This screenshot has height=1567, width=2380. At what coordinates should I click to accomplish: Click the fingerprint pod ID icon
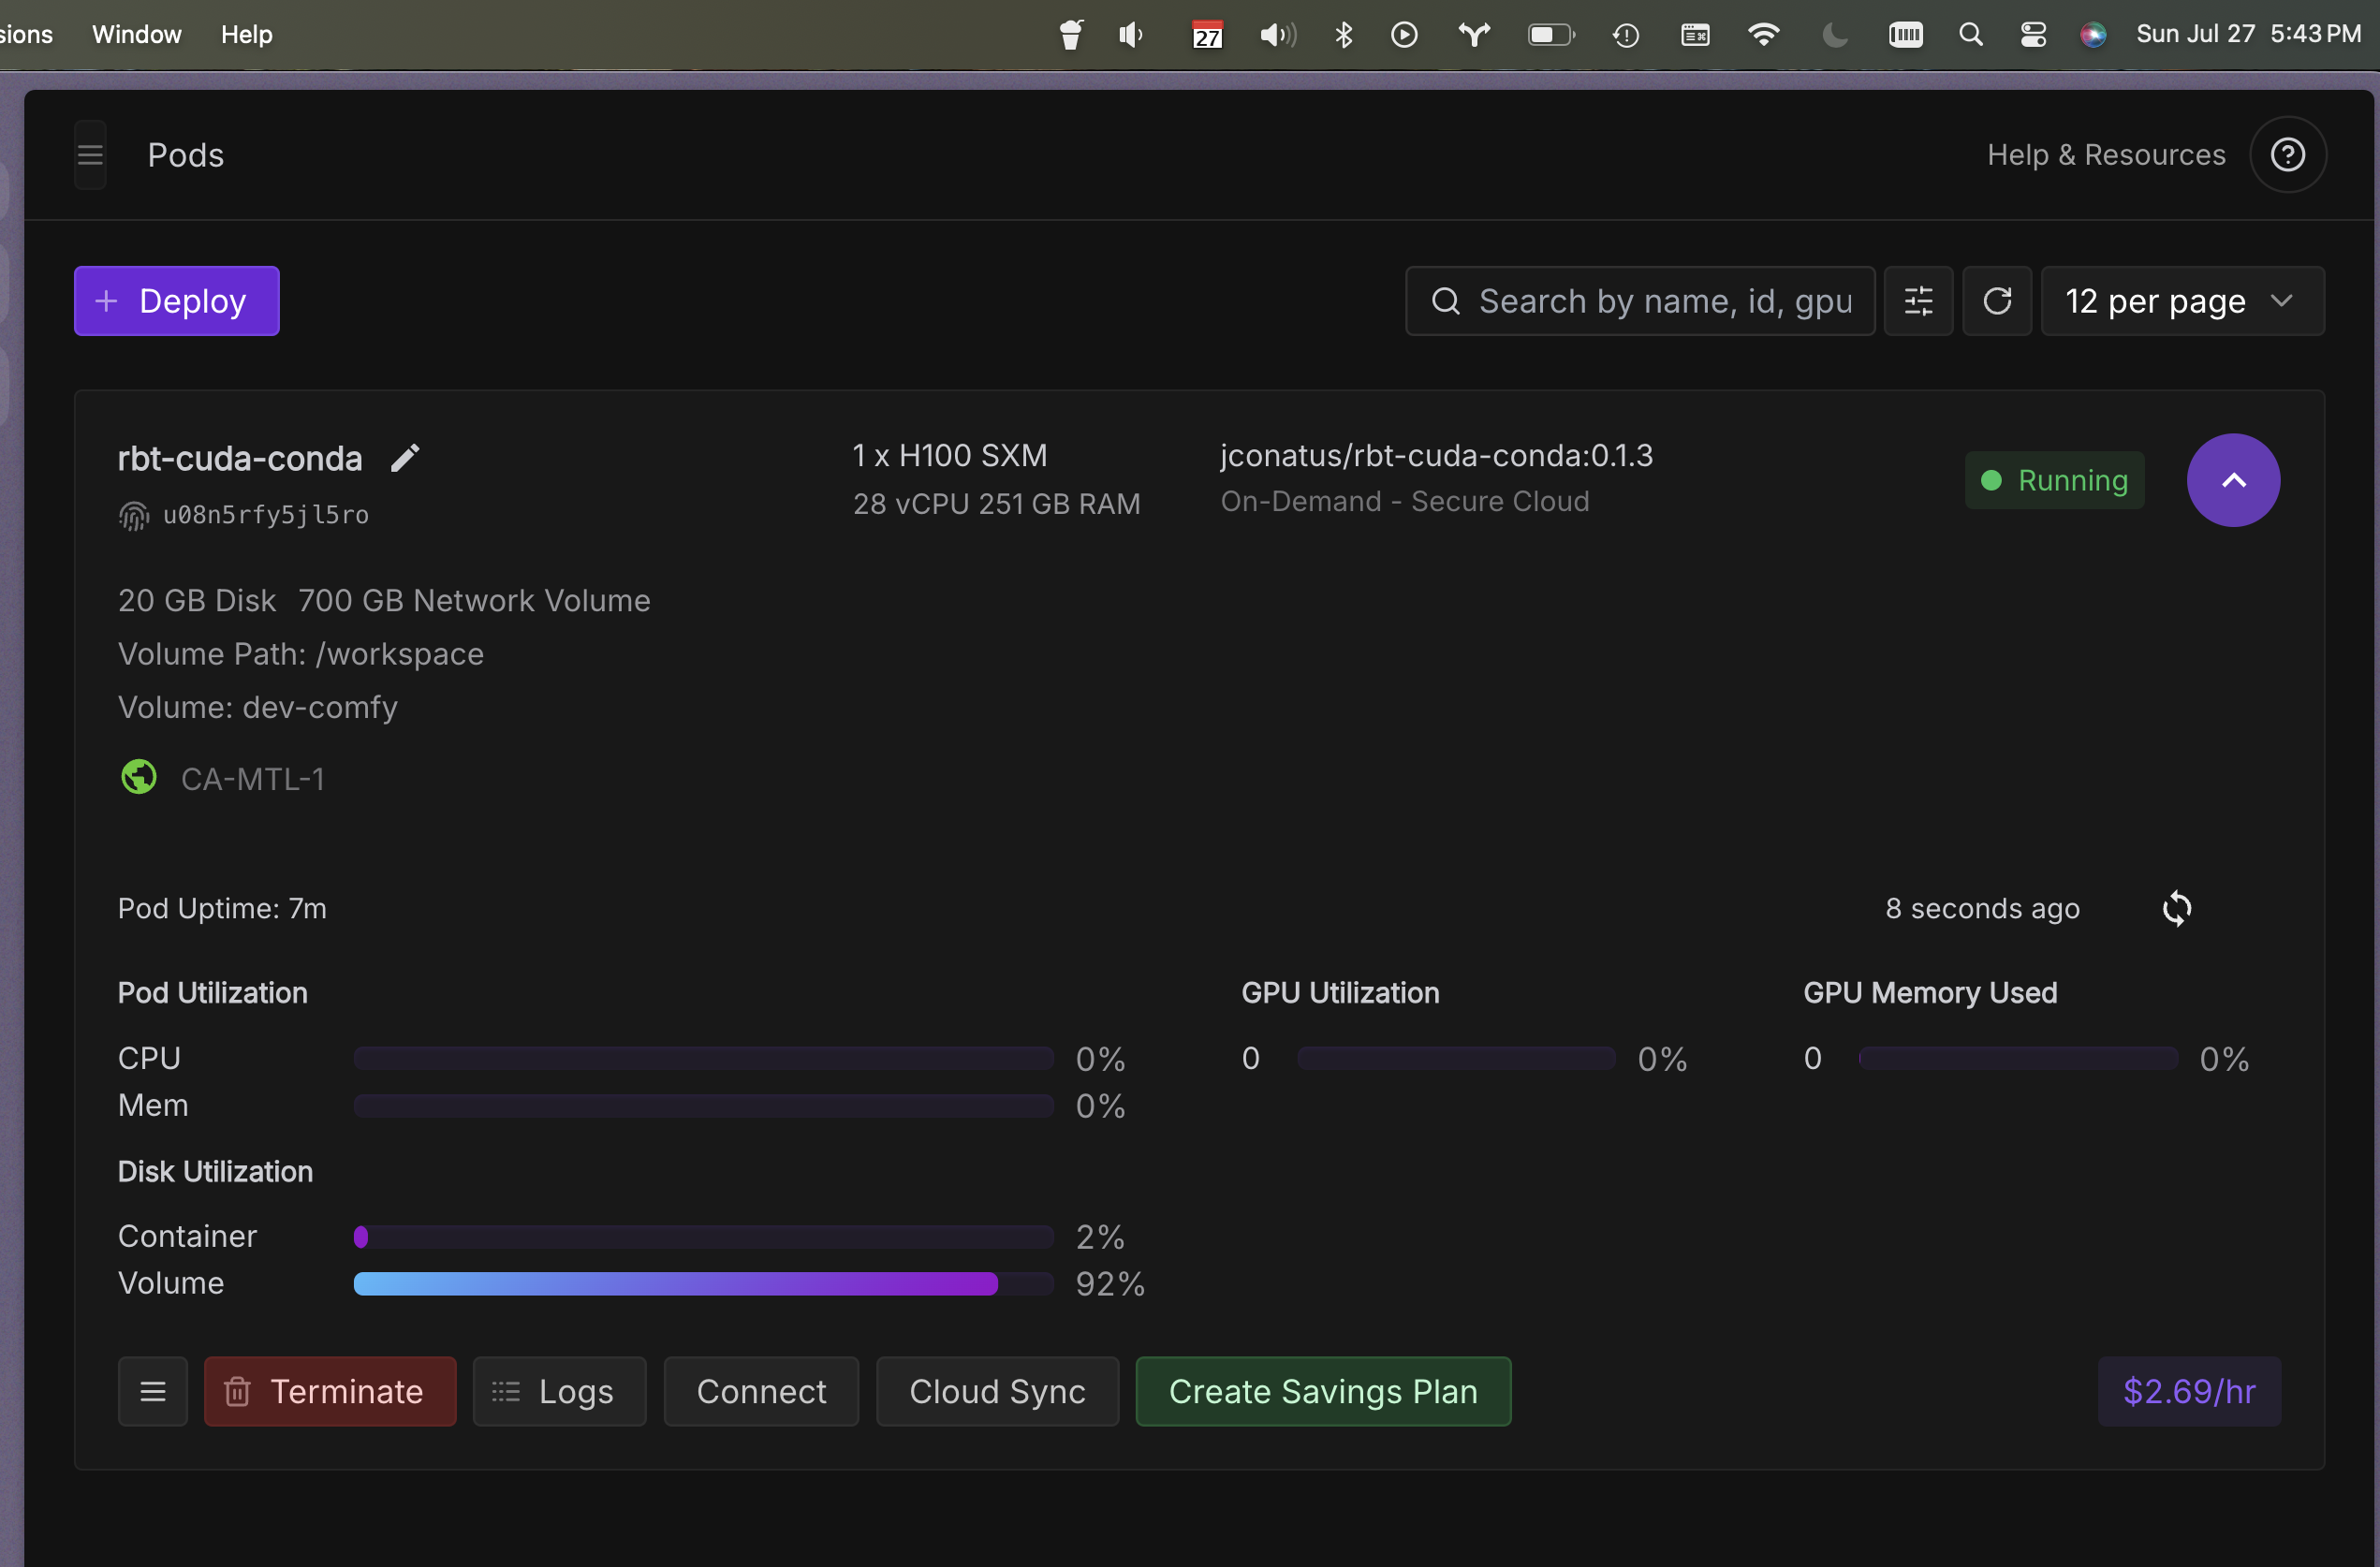tap(134, 515)
